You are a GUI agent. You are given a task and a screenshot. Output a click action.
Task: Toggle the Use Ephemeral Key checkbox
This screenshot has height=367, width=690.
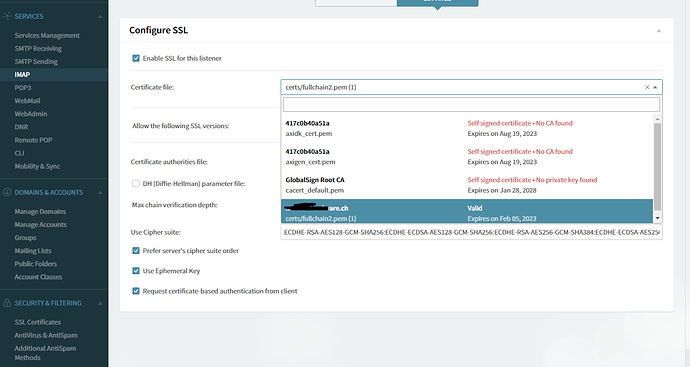click(136, 271)
